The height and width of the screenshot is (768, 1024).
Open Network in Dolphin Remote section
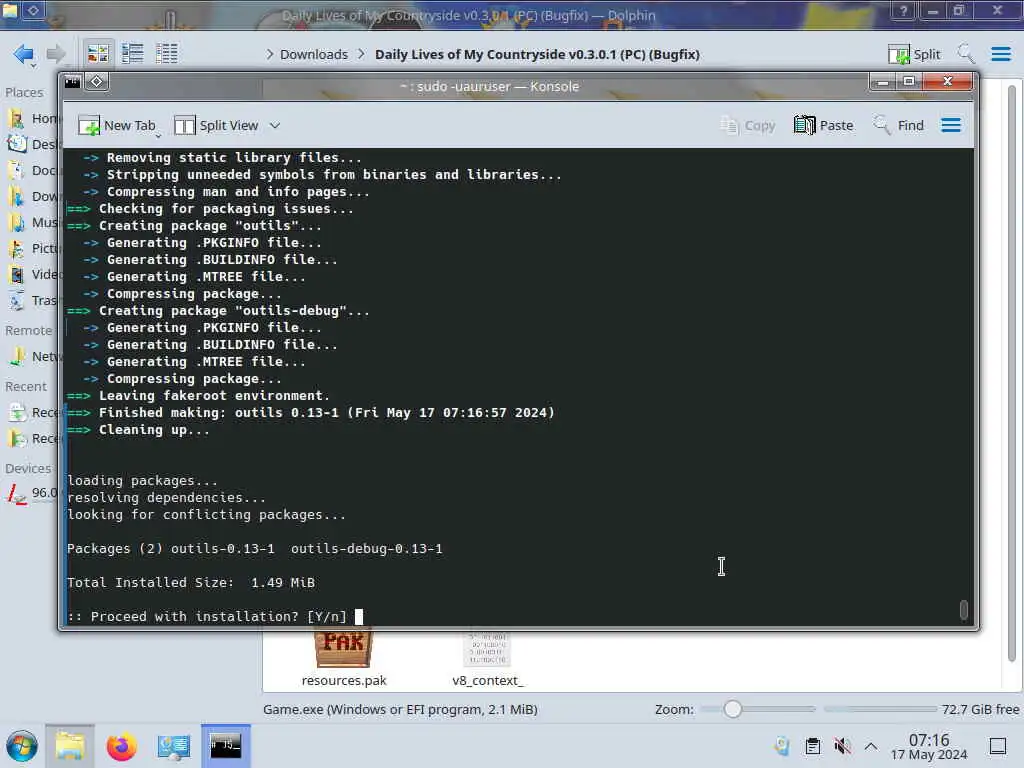click(33, 357)
